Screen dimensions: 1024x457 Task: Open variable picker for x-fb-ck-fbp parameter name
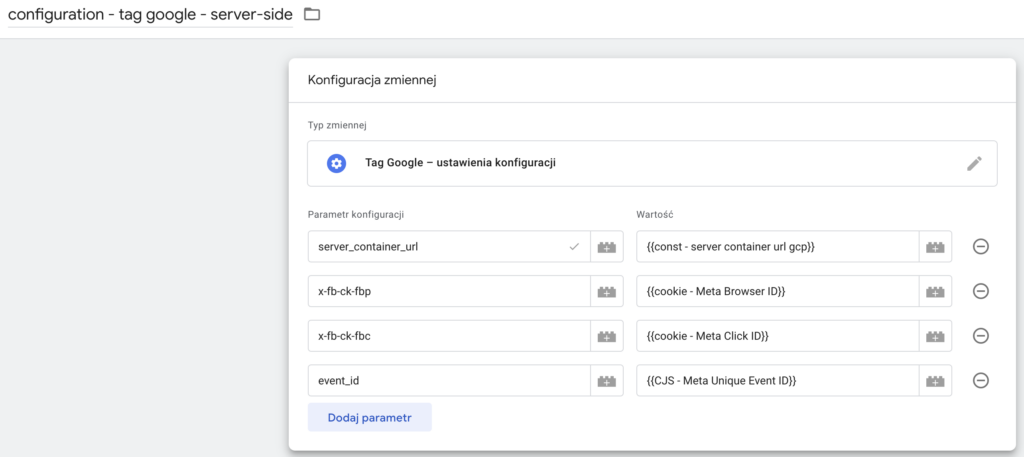tap(606, 291)
